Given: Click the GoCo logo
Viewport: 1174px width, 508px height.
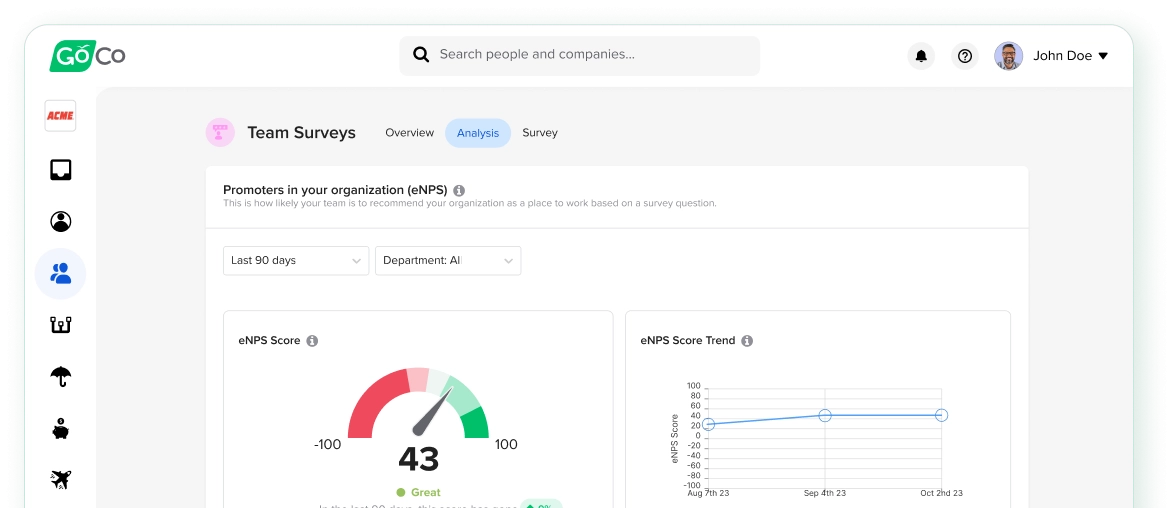Looking at the screenshot, I should (87, 55).
